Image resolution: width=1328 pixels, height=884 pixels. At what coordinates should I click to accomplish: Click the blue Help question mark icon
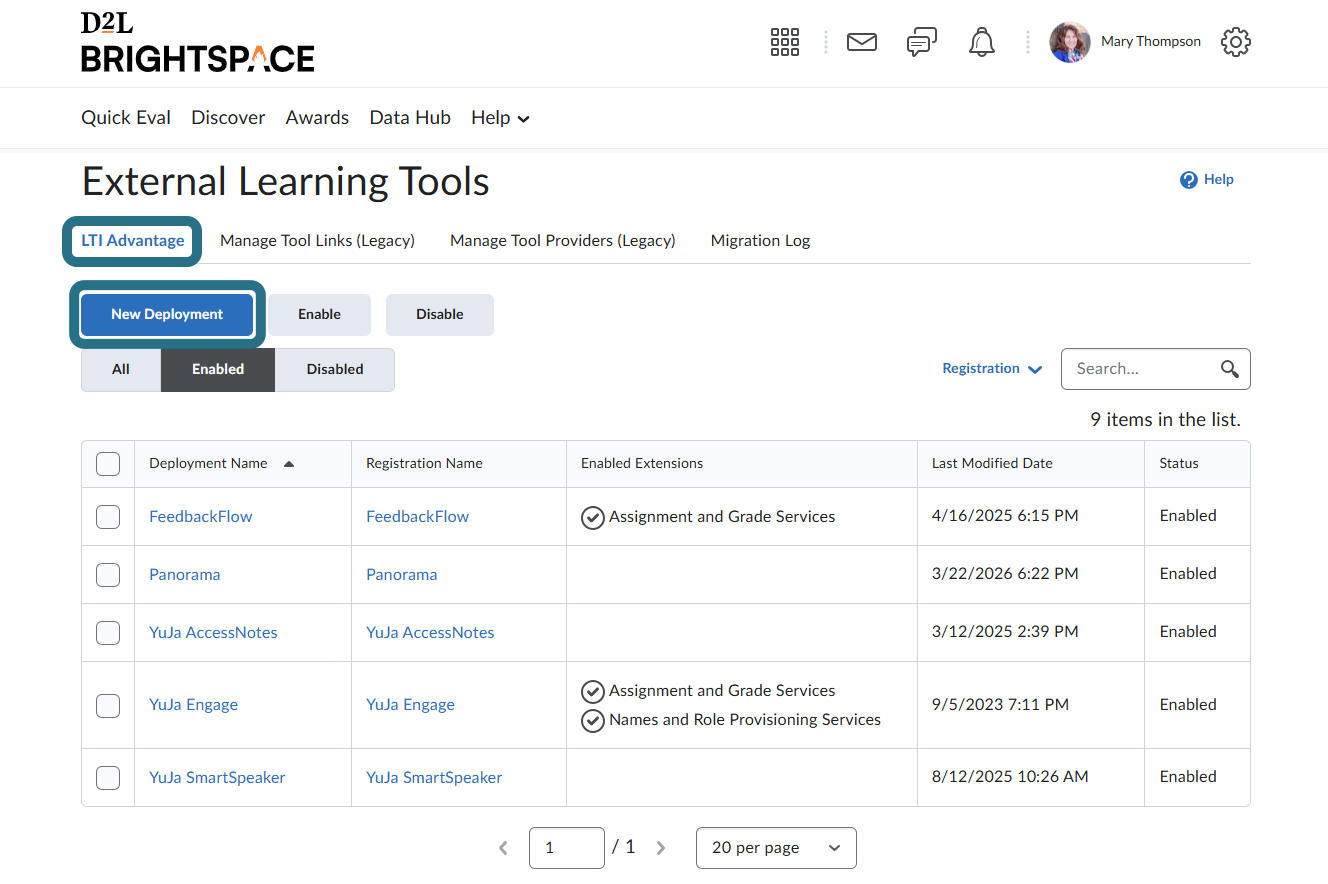(1189, 180)
